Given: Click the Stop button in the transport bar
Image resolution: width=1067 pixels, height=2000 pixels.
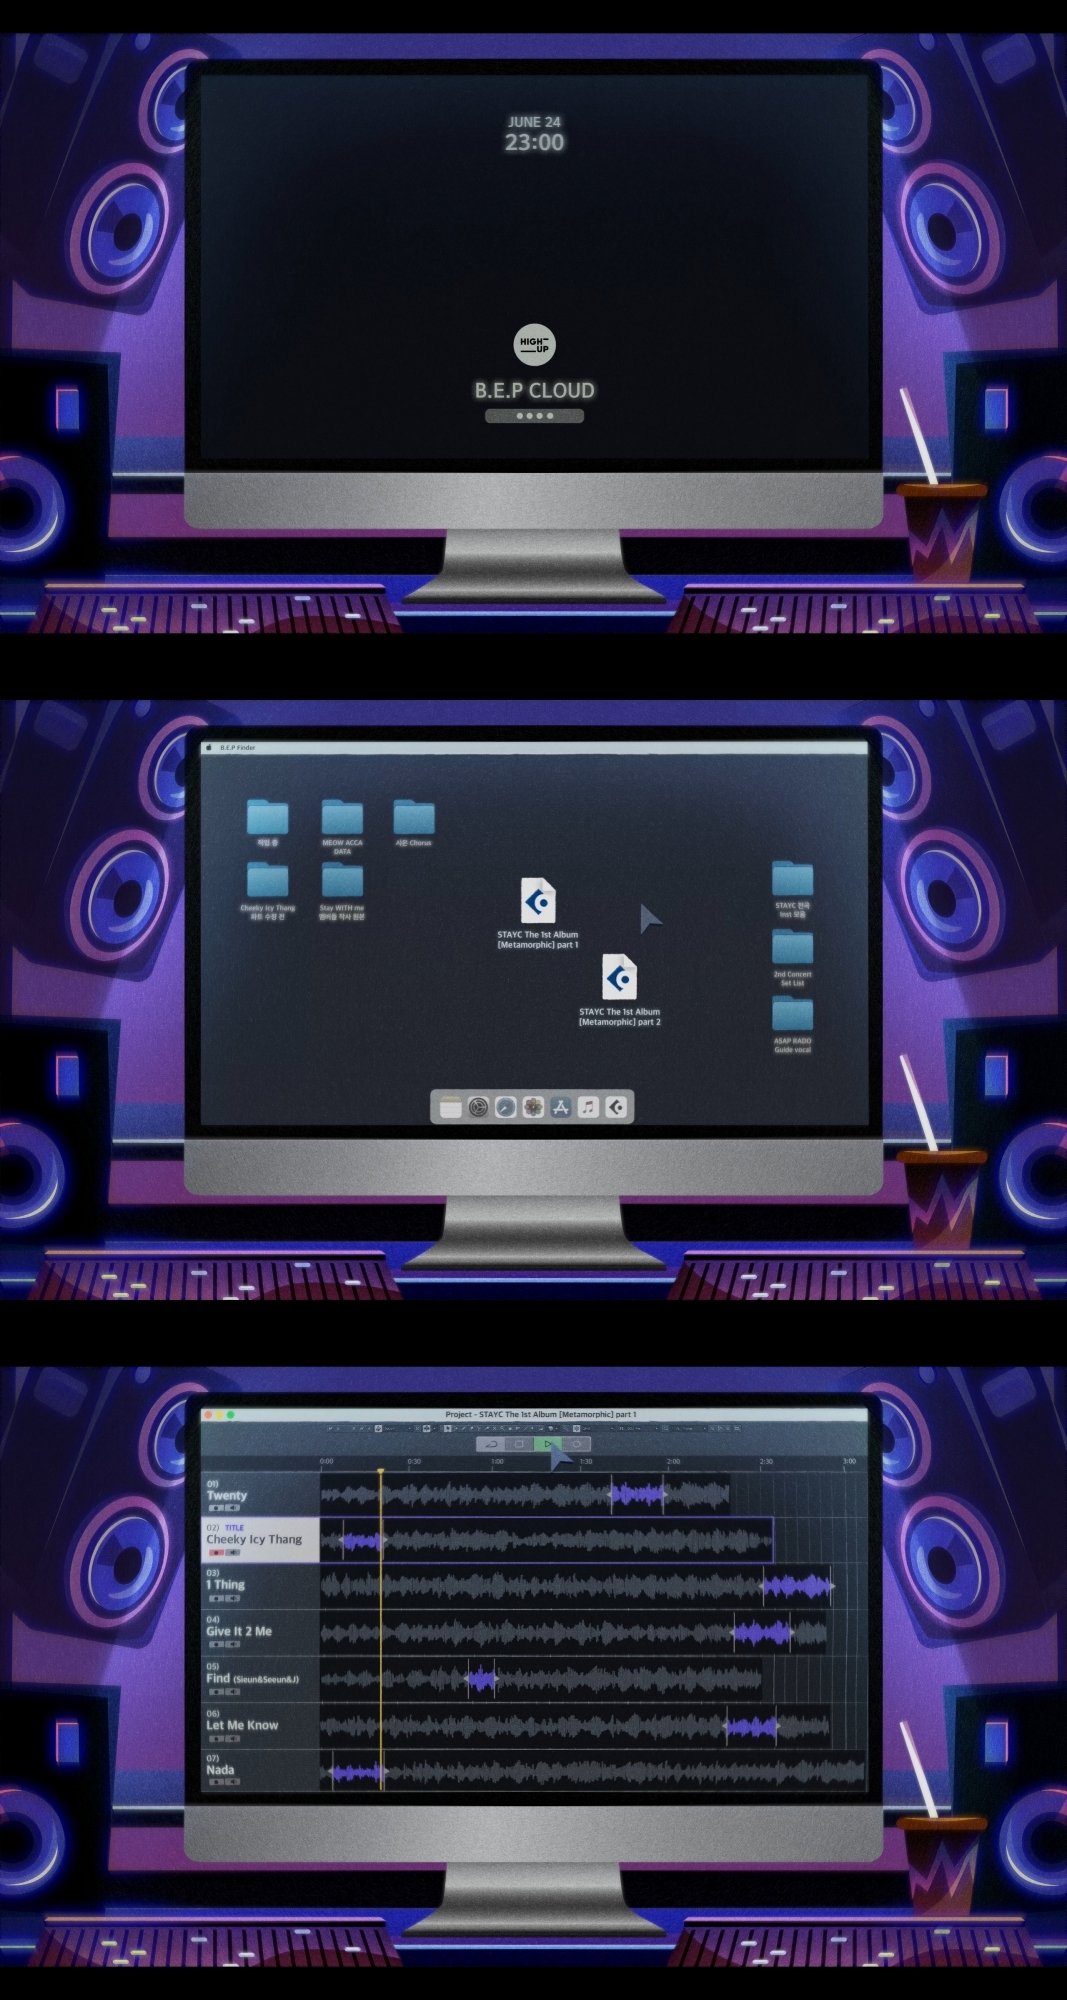Looking at the screenshot, I should [x=519, y=1444].
